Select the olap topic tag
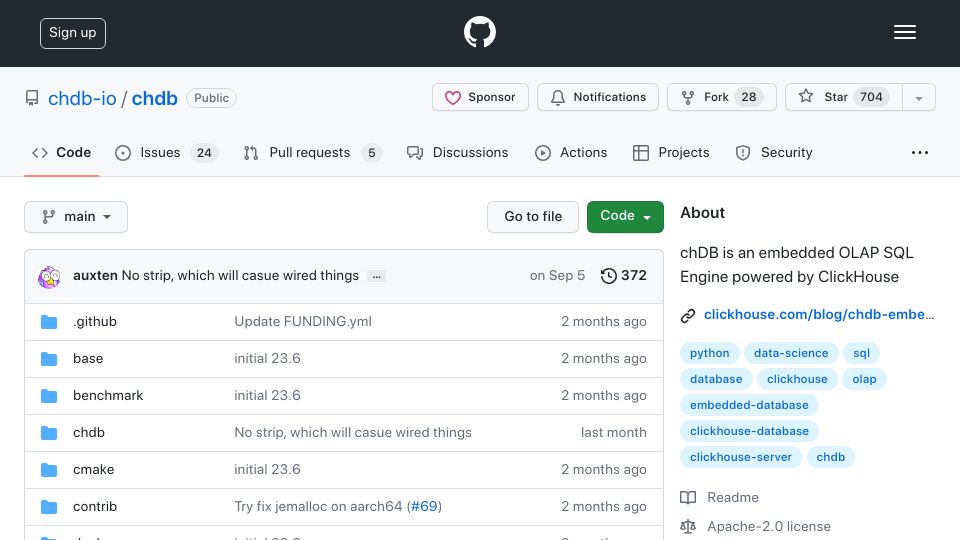Screen dimensions: 960x540 click(x=864, y=379)
